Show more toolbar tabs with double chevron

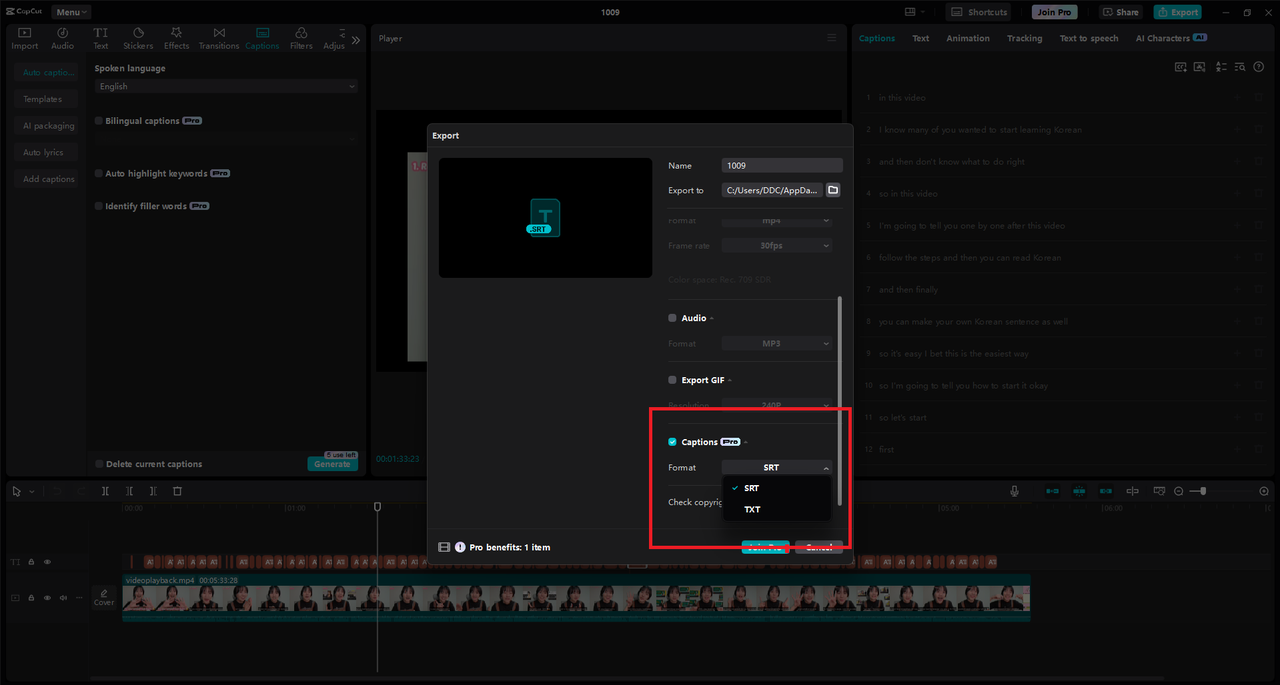pos(355,40)
